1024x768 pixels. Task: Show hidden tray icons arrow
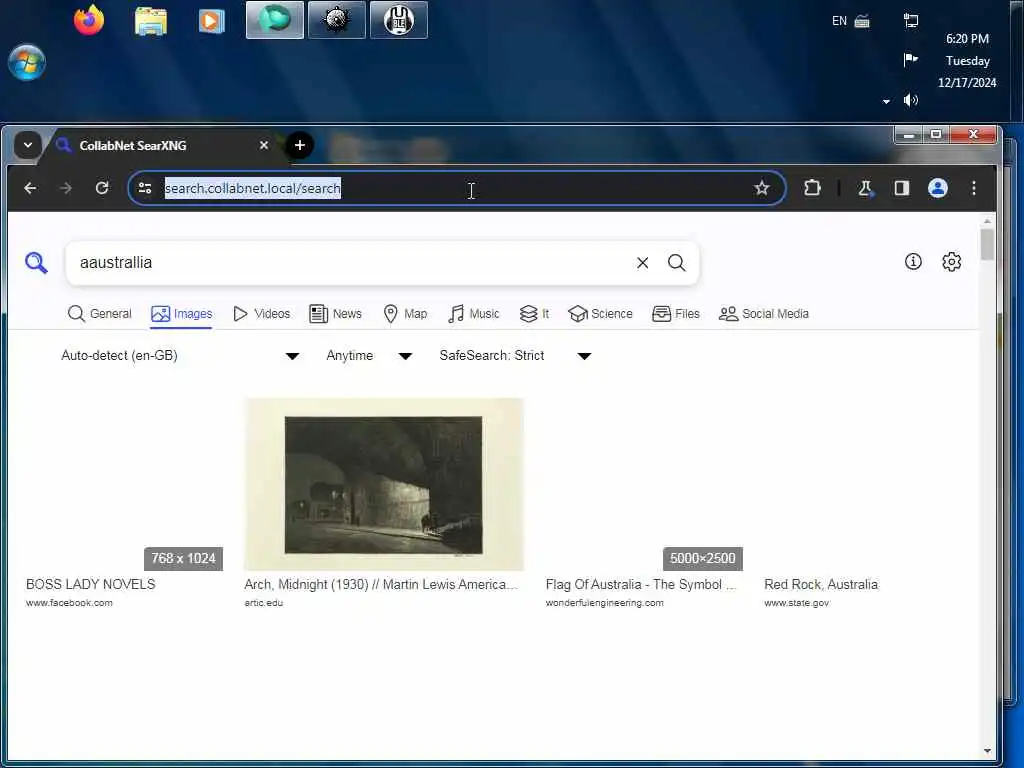point(886,101)
